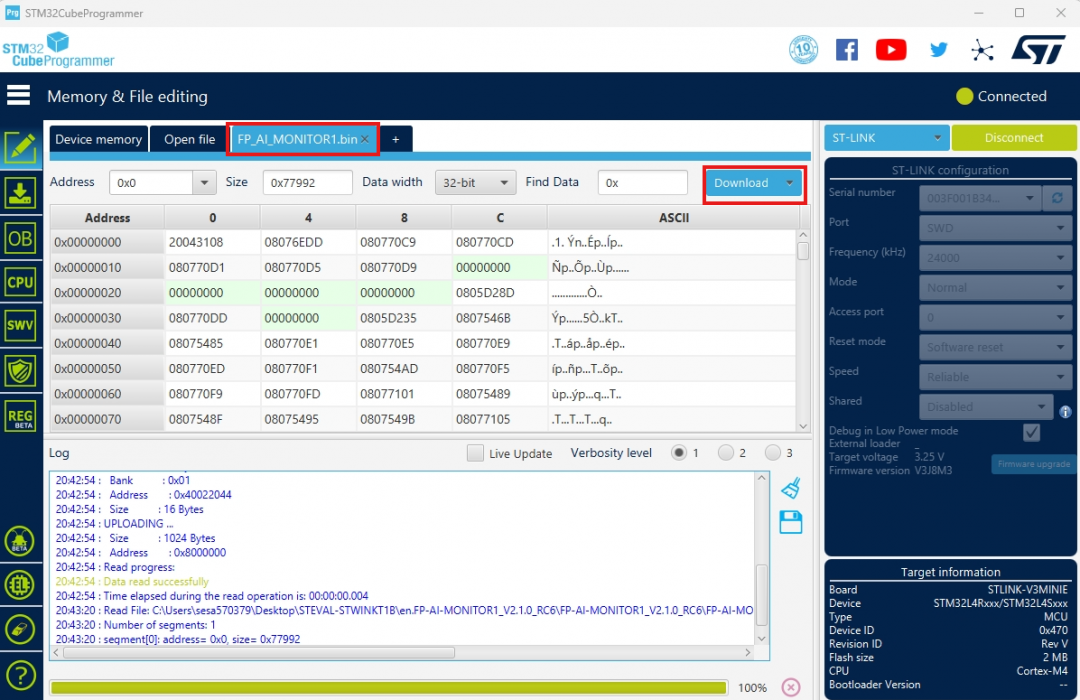Click the Disconnect button
The height and width of the screenshot is (700, 1080).
1014,137
